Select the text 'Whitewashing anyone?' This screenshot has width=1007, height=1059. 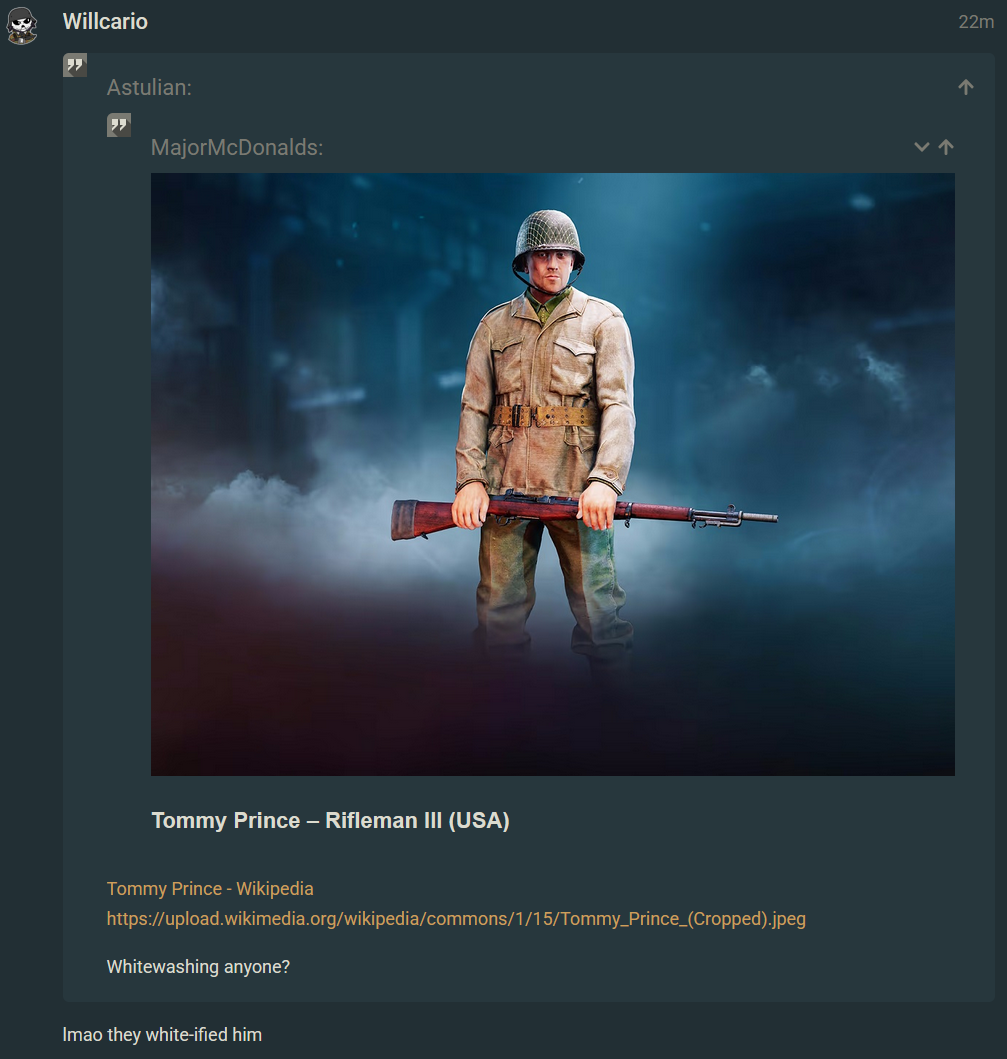[198, 967]
